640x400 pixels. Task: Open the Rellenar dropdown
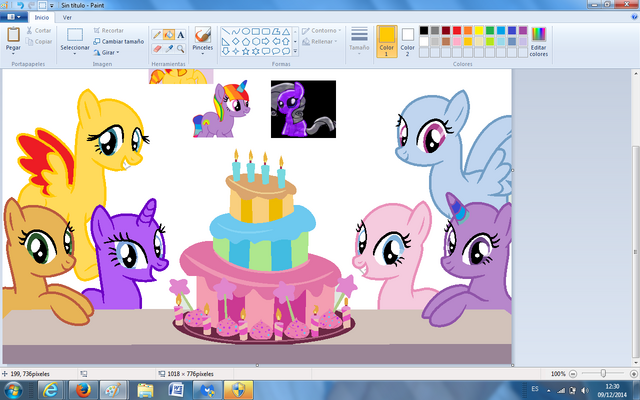[x=320, y=42]
